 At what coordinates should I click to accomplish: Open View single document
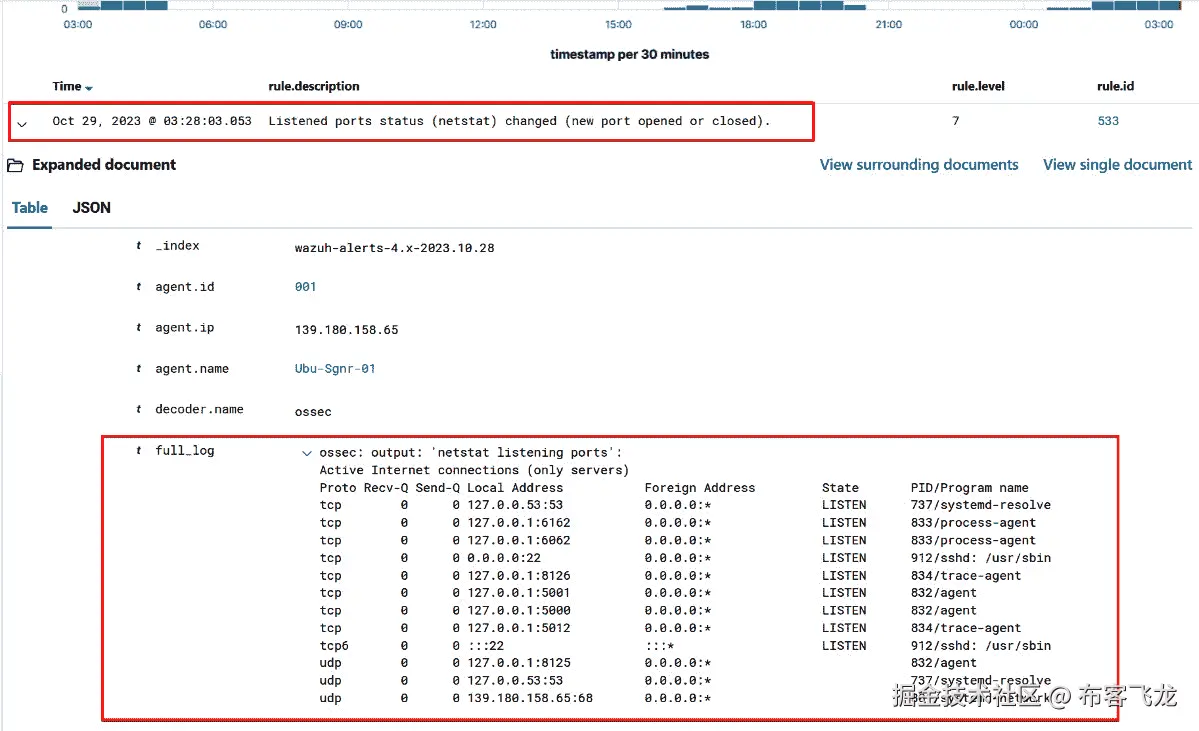1117,164
